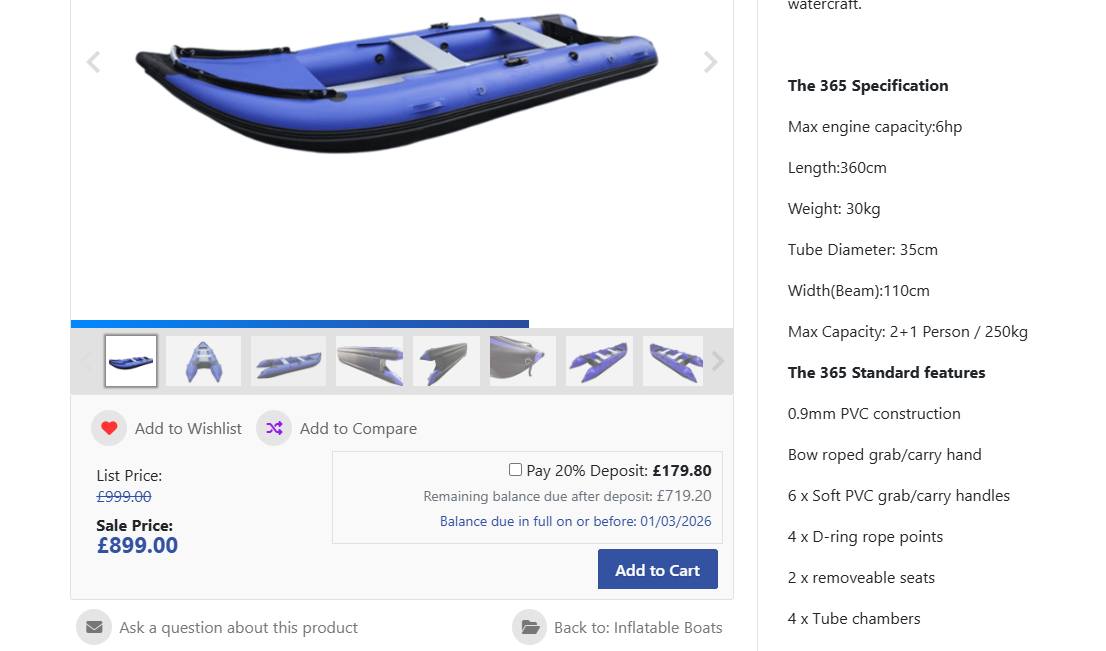Move thumbnail strip back with left chevron
The height and width of the screenshot is (651, 1106).
click(x=87, y=361)
